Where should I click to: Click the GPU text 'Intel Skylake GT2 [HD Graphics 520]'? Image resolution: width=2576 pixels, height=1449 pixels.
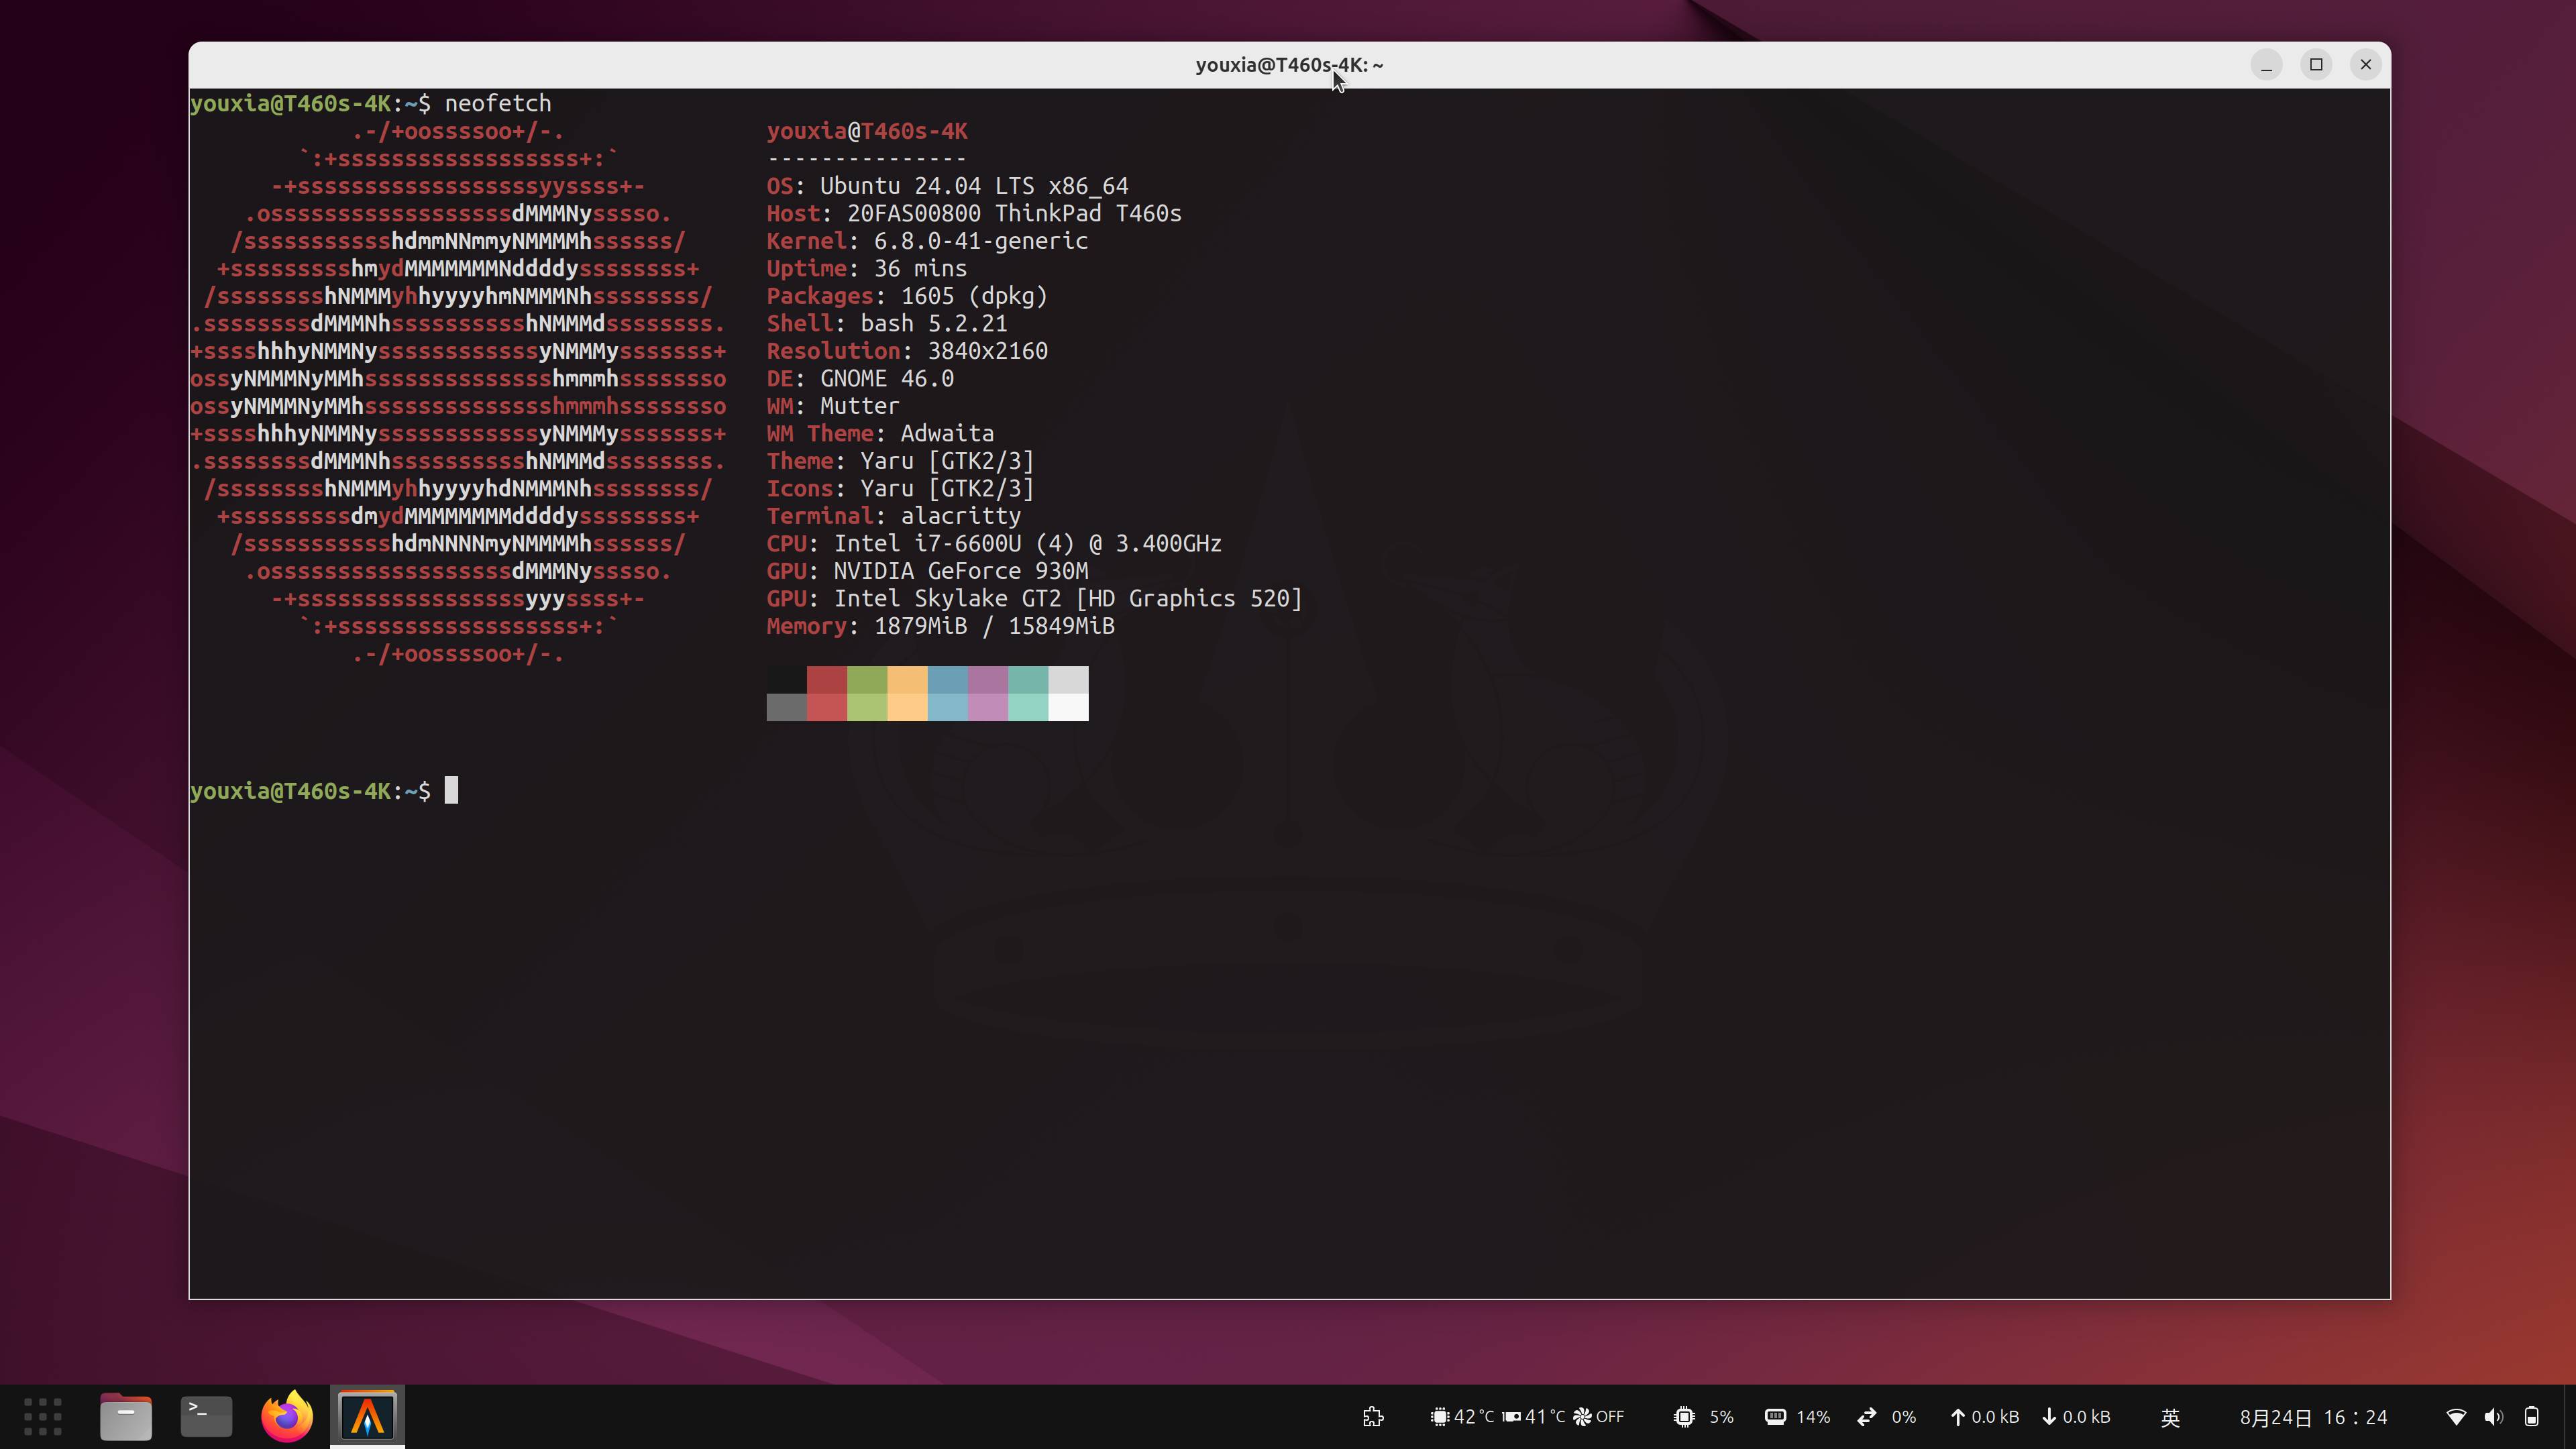1068,598
